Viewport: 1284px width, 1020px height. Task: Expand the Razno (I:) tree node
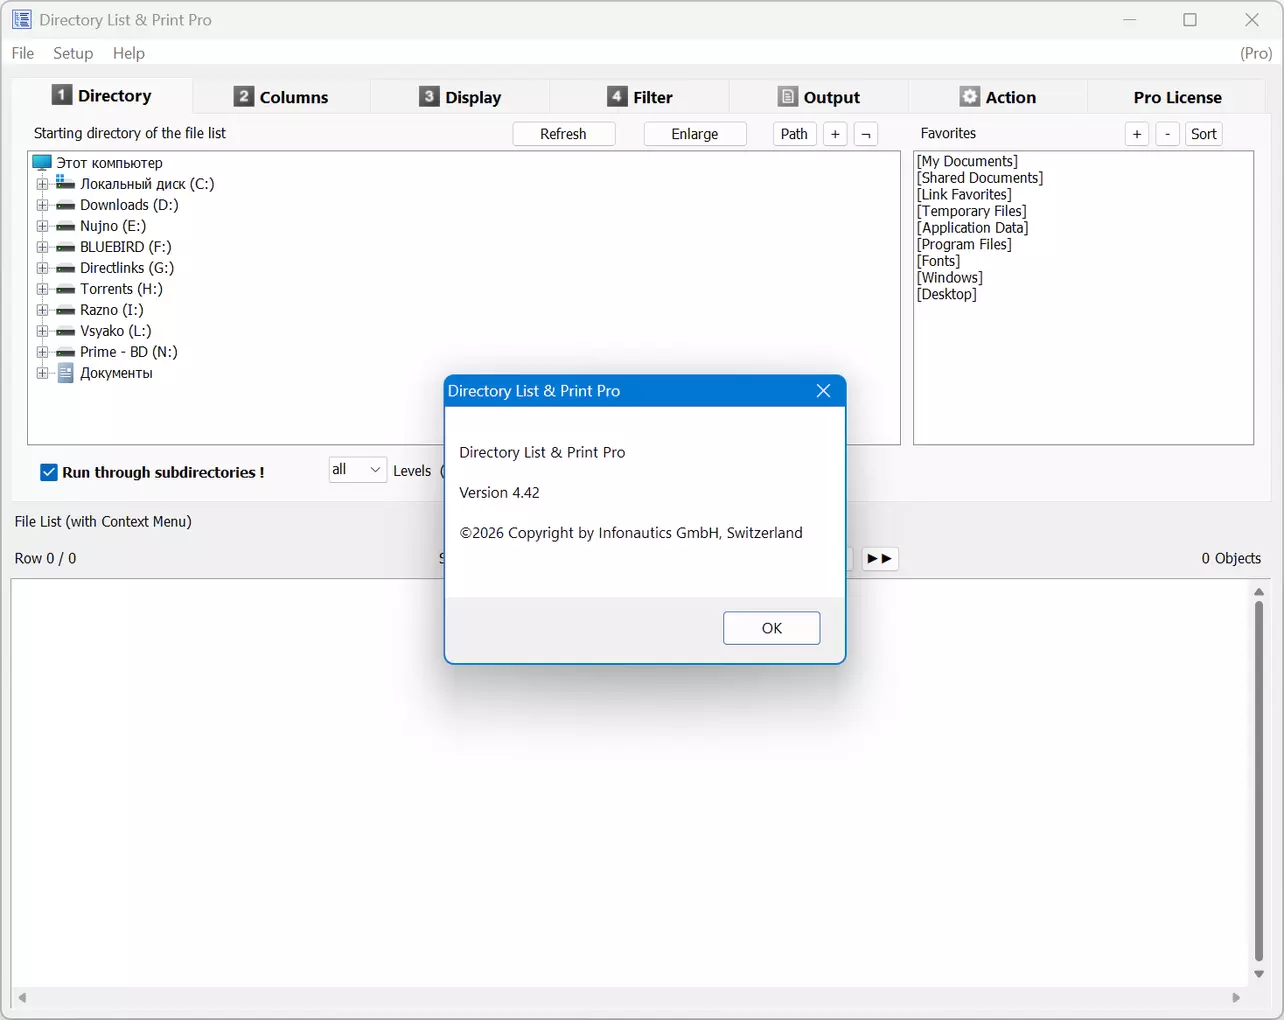coord(42,310)
